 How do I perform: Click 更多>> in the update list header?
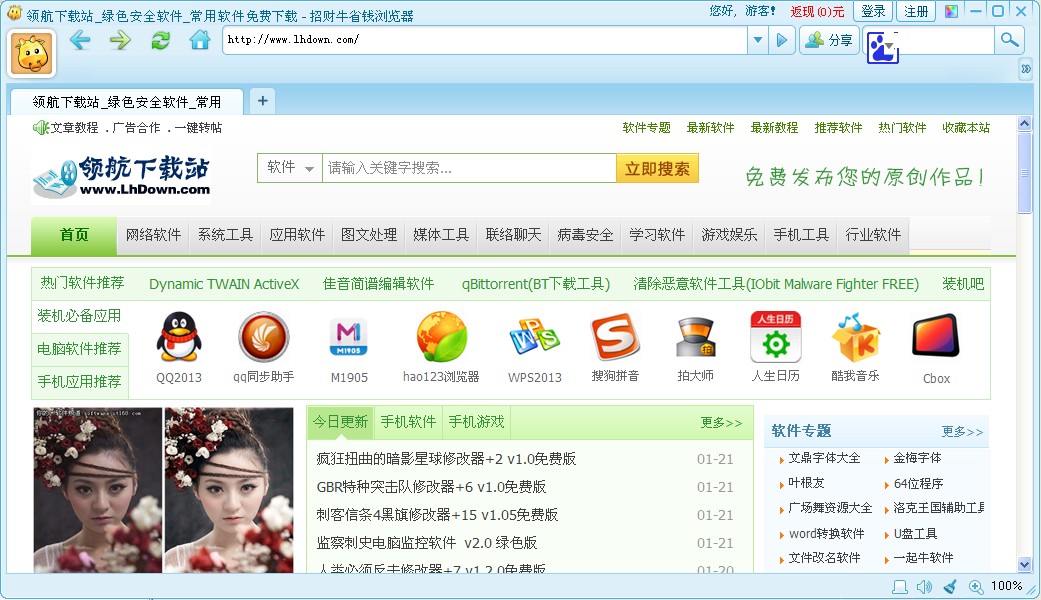722,423
